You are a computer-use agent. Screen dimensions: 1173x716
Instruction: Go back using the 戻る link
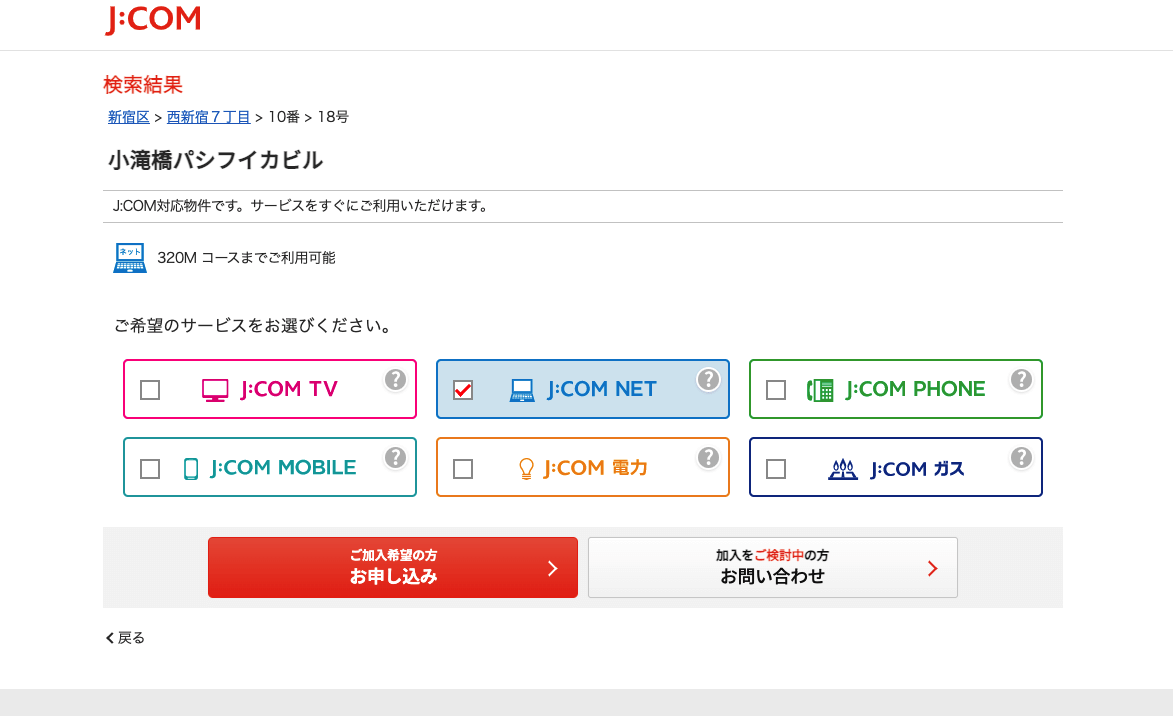point(126,638)
